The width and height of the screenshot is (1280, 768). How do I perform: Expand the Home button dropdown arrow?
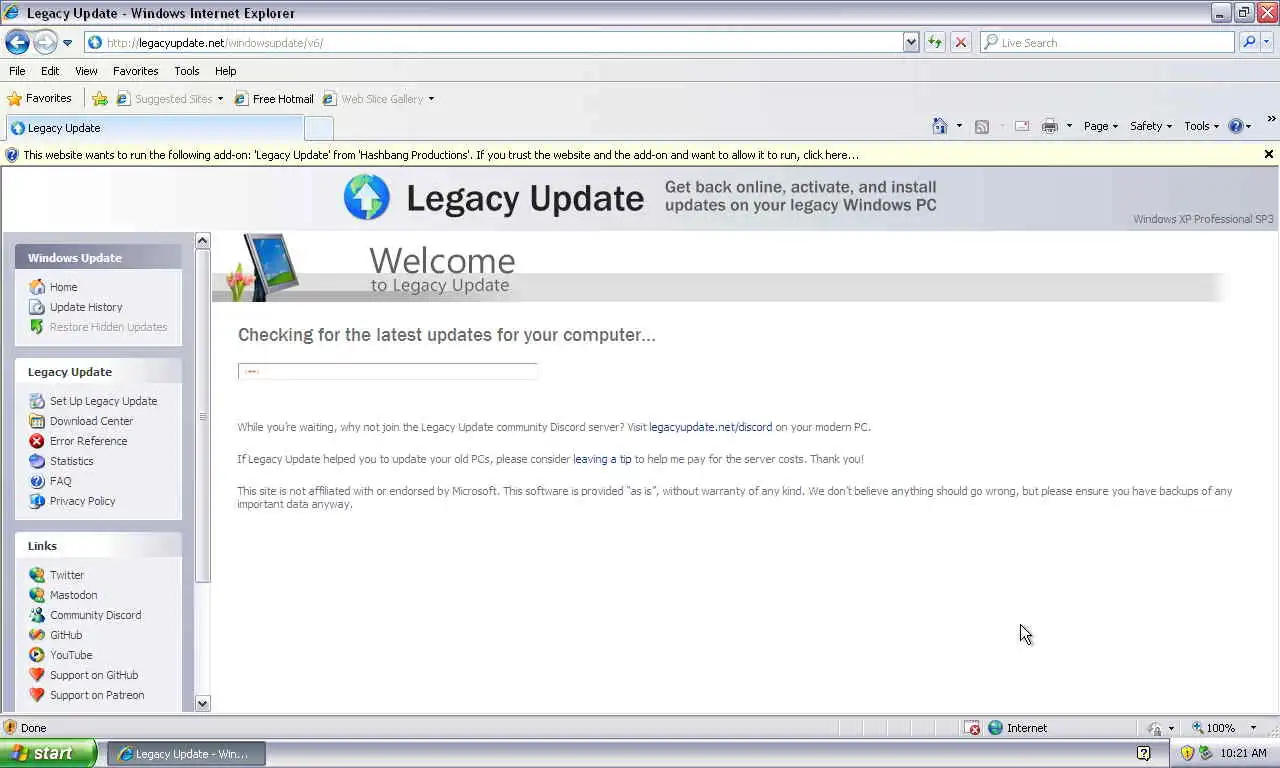tap(959, 126)
